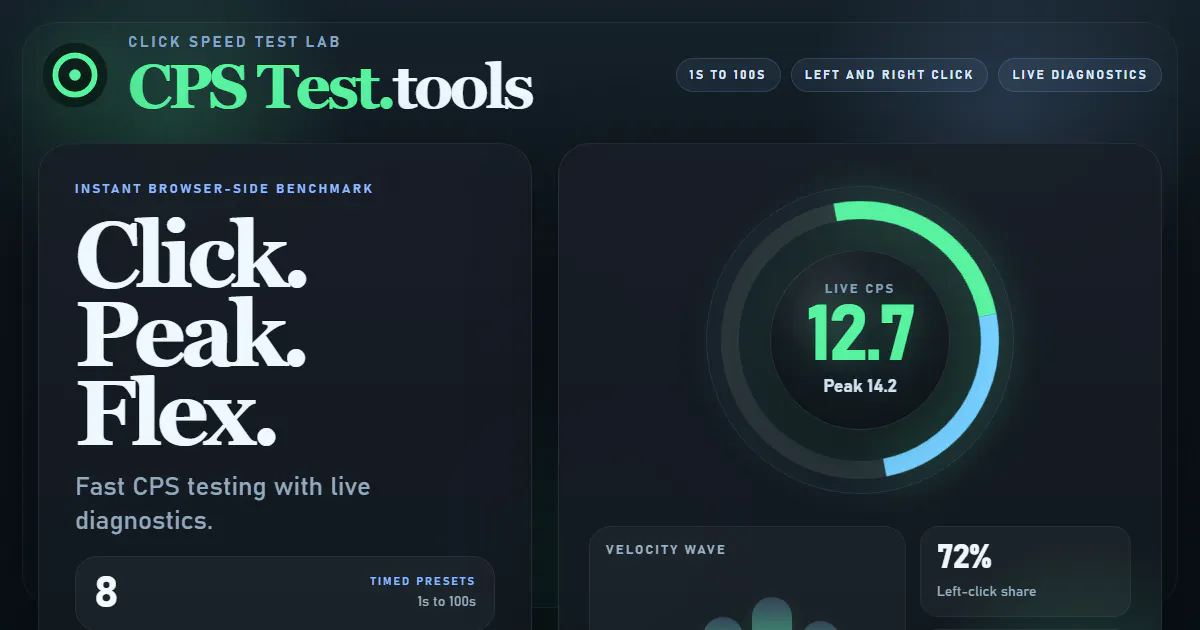
Task: Select the '1S TO 100S' pill
Action: pos(727,75)
